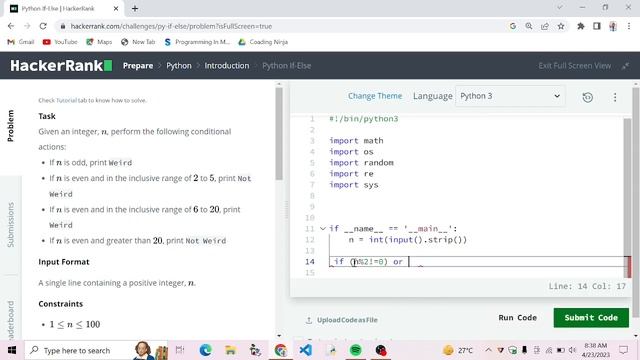
Task: Click the browser address bar URL
Action: (x=171, y=26)
